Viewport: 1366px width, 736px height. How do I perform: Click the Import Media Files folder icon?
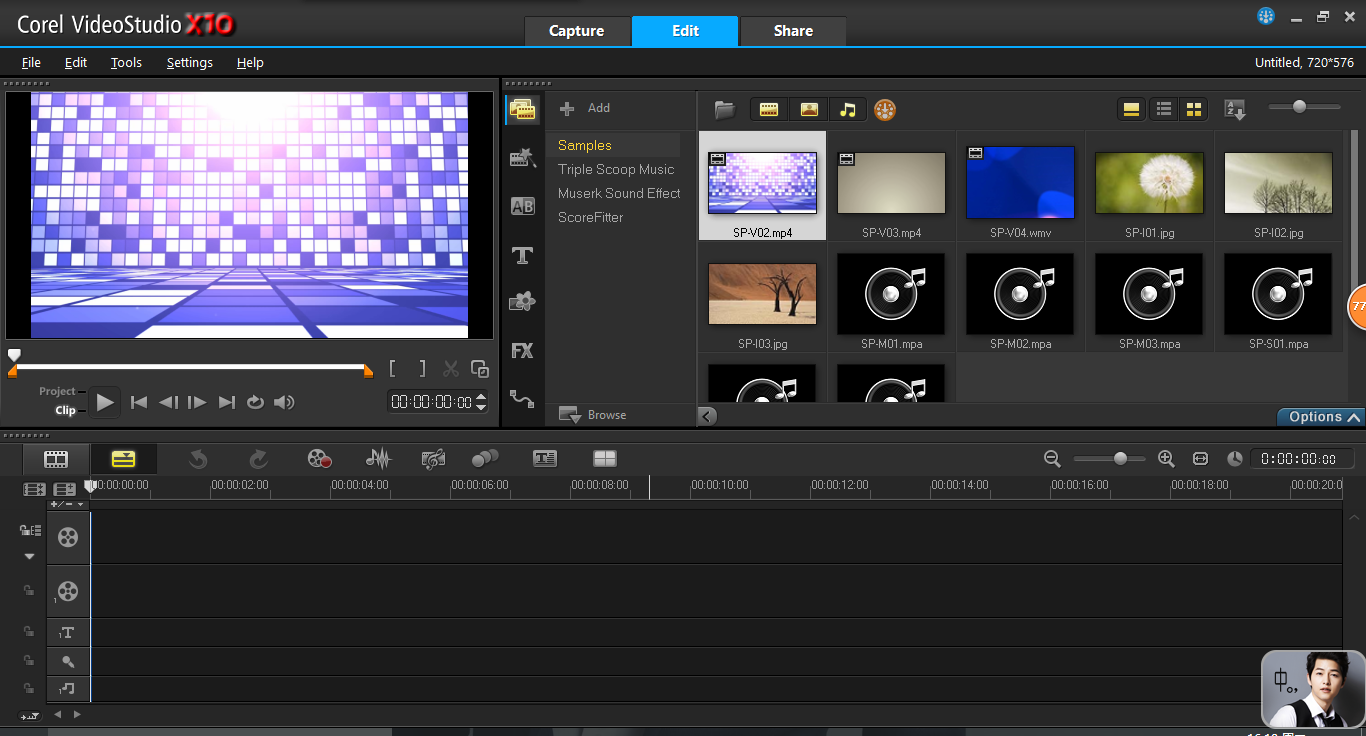coord(725,110)
